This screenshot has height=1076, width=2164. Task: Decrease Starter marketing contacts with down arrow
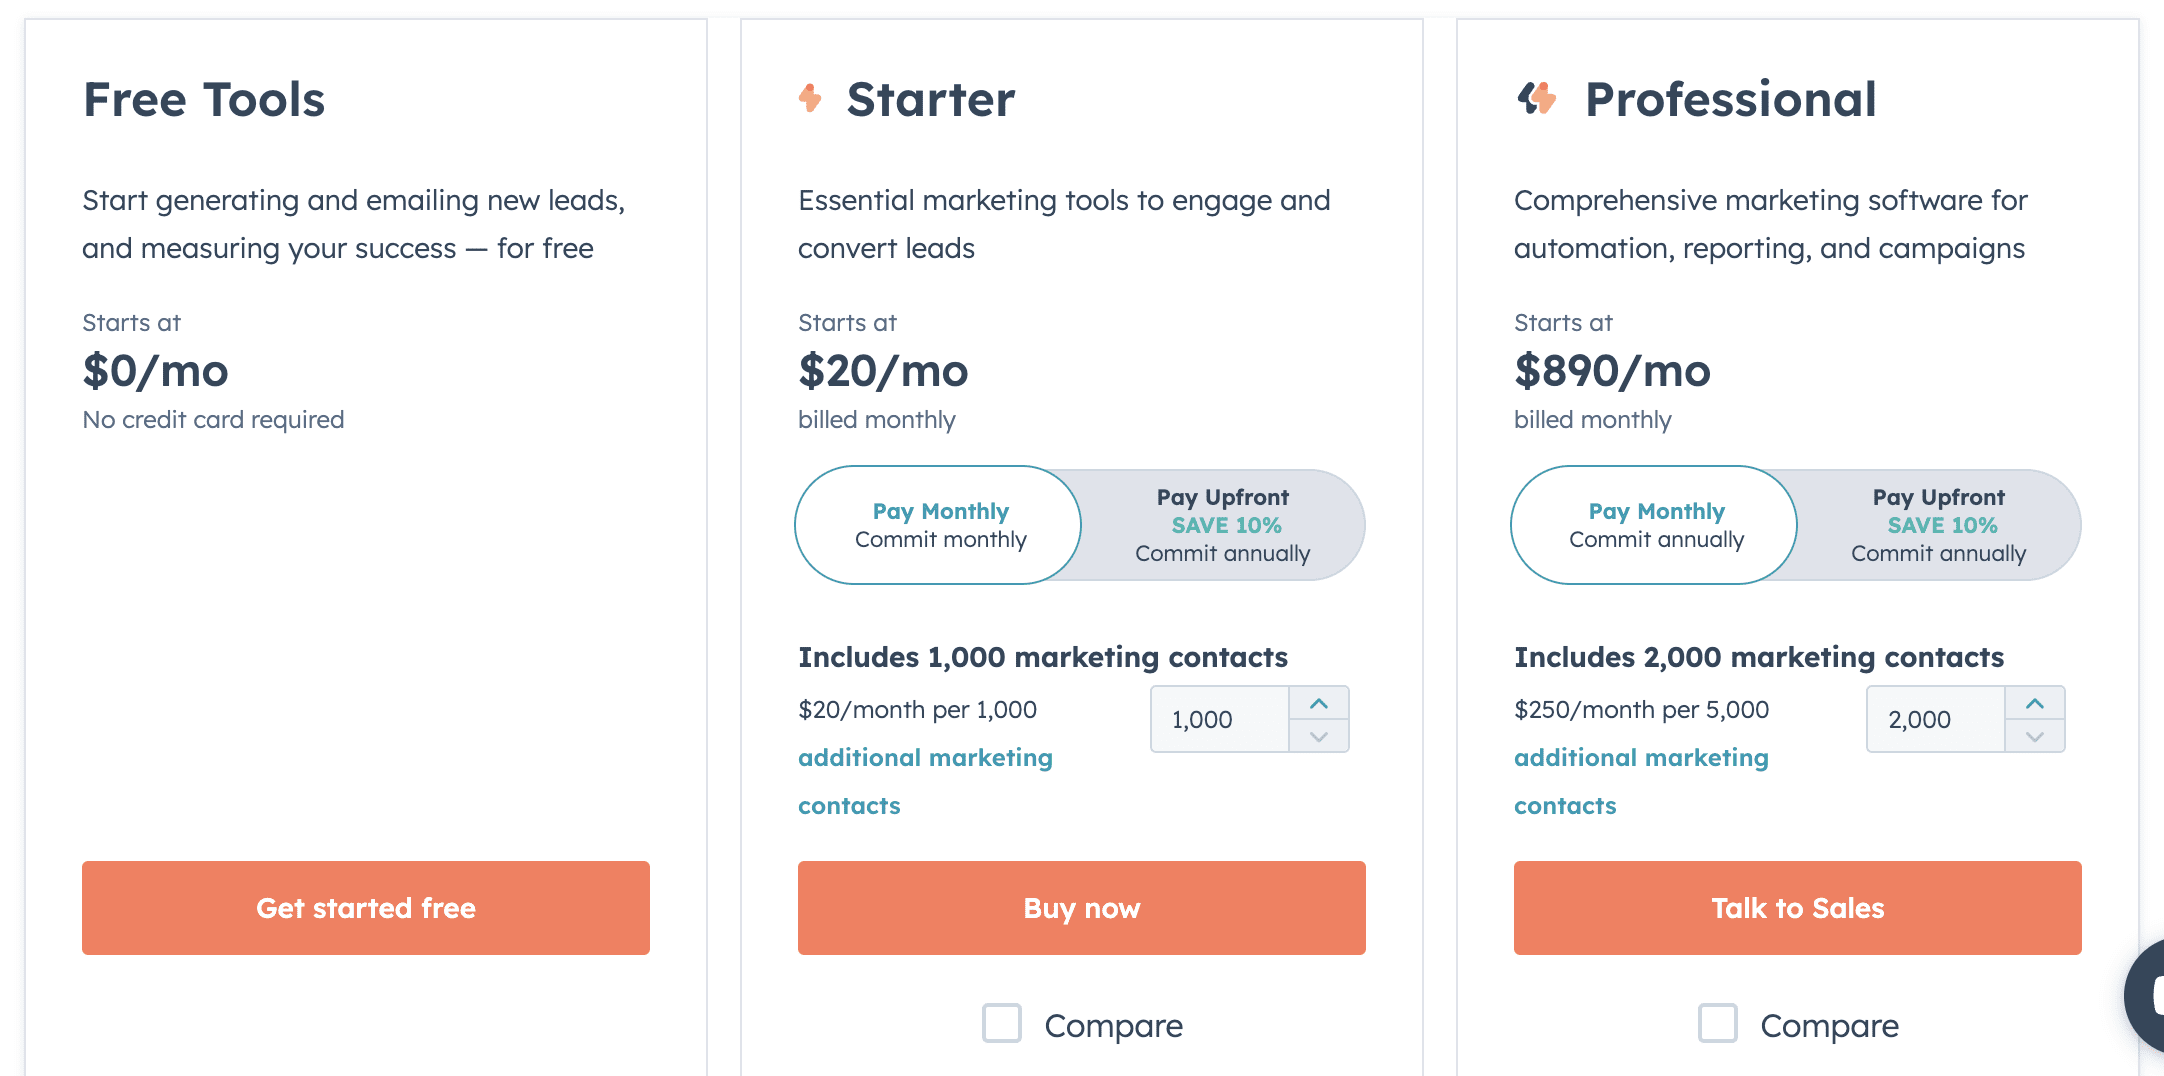(x=1318, y=738)
